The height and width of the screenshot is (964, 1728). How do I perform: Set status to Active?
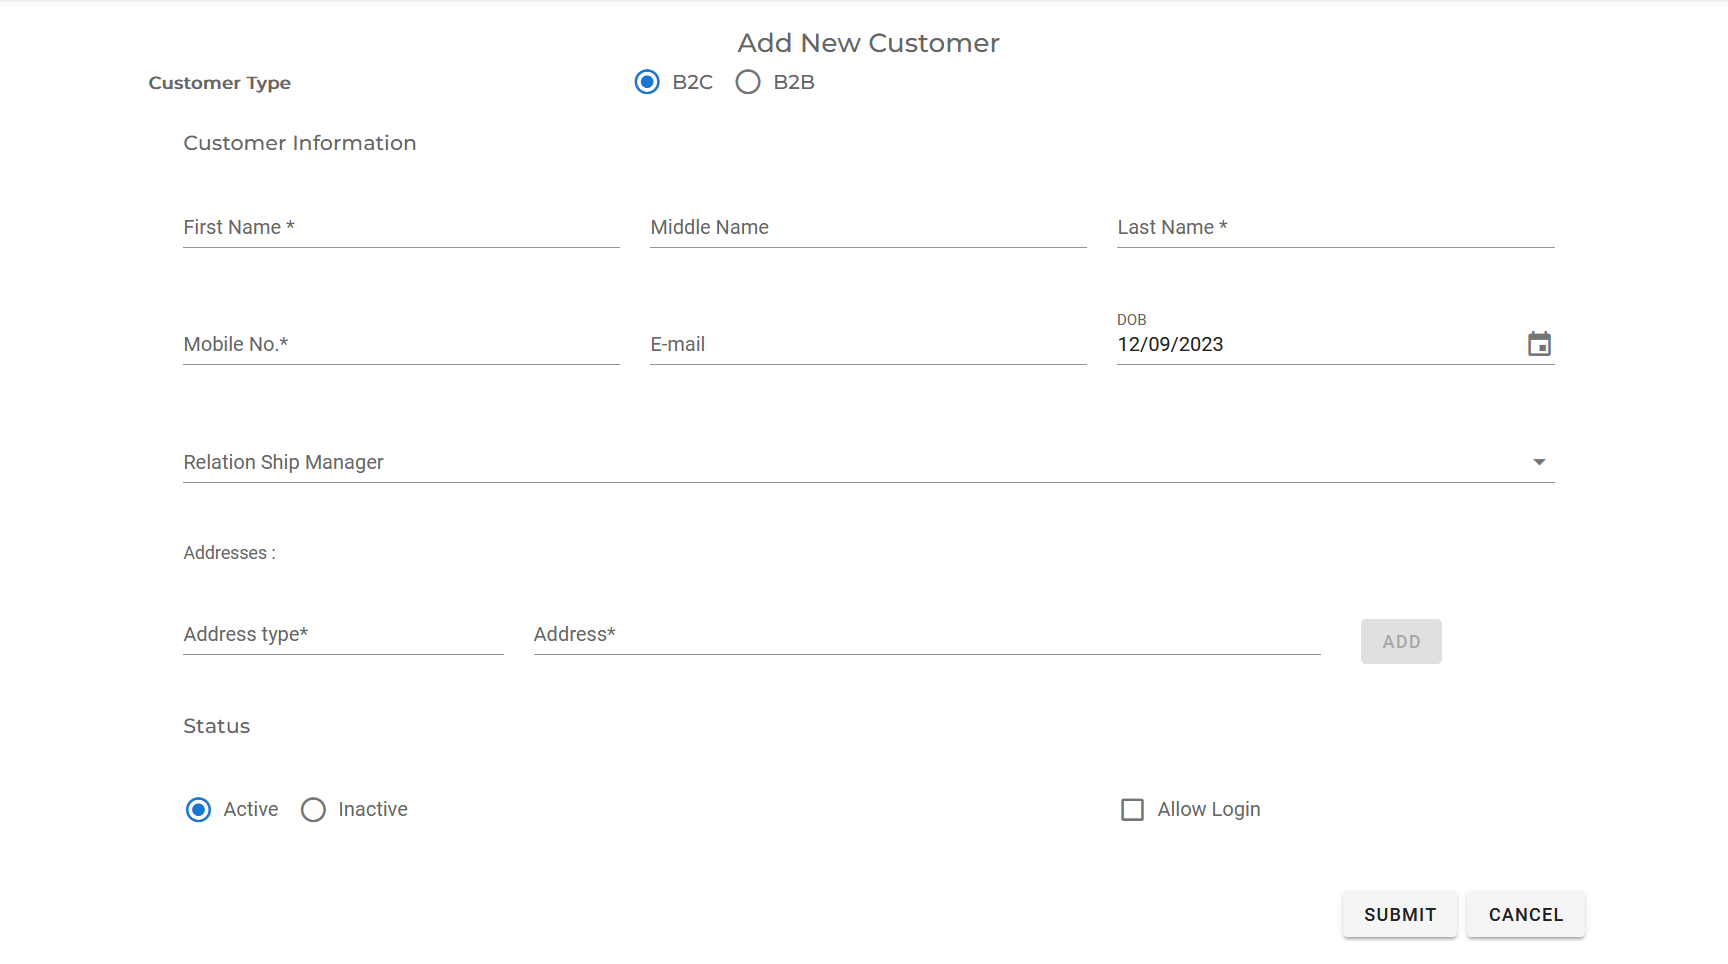tap(198, 809)
